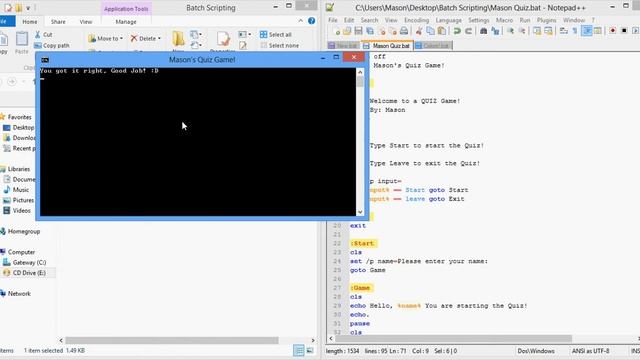Click the console window scroll up arrow
The image size is (640, 360).
point(360,72)
